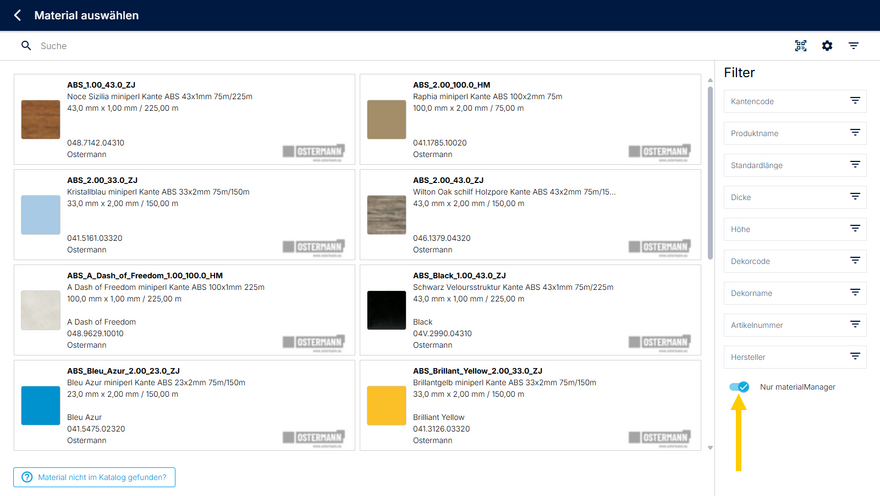880x496 pixels.
Task: Select the Noce Sizilia wood swatch
Action: 40,120
